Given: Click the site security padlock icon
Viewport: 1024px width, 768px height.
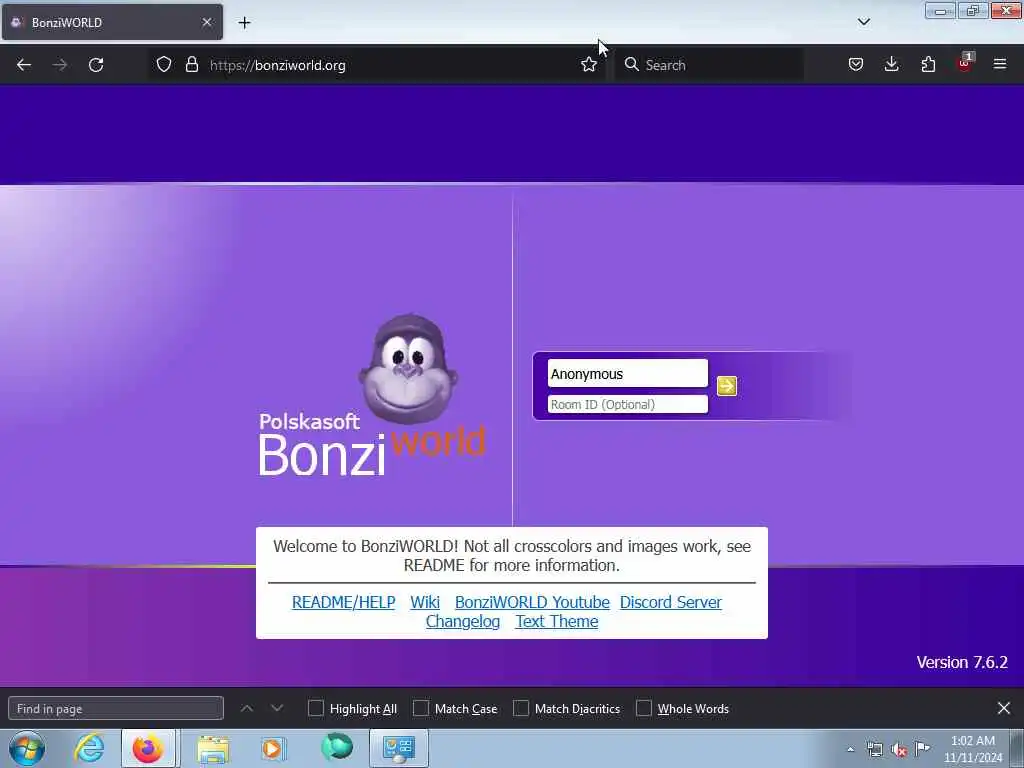Looking at the screenshot, I should (x=191, y=65).
